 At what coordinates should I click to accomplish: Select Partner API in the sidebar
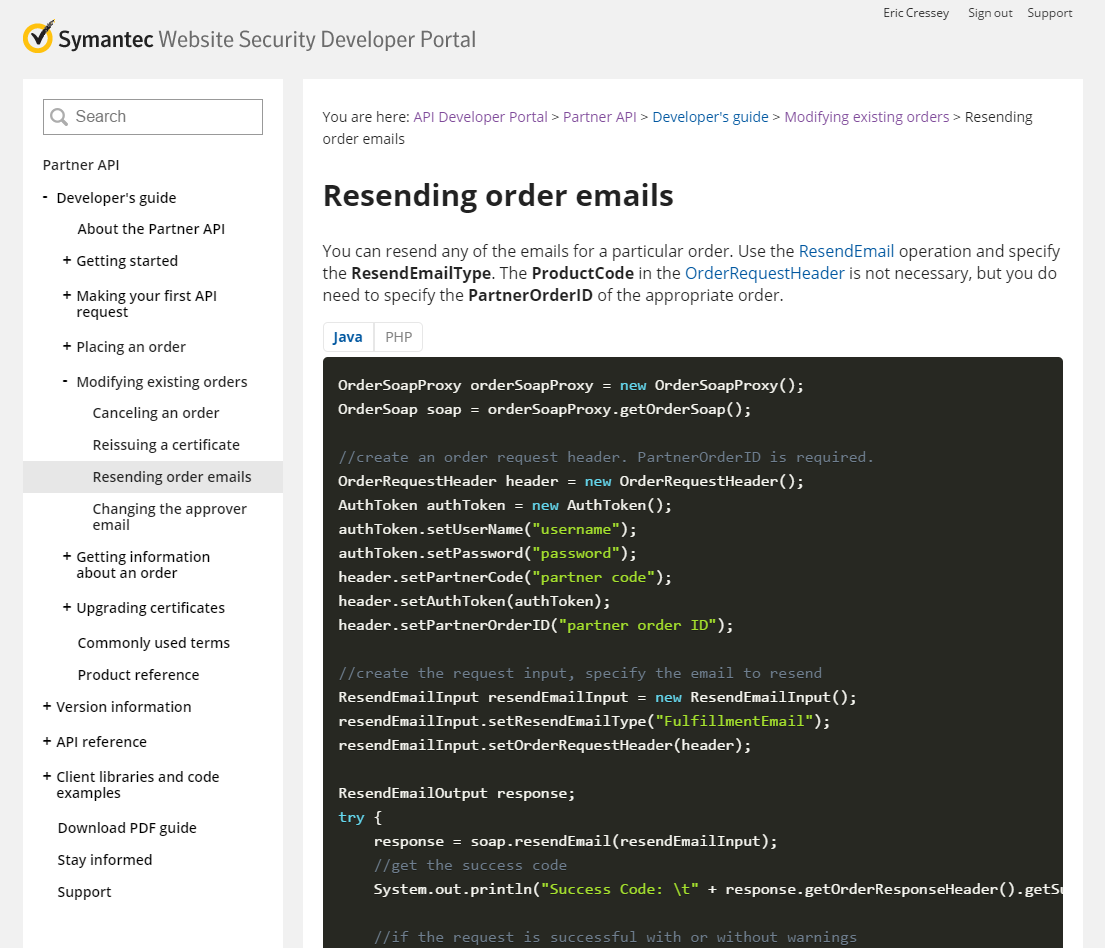tap(81, 165)
